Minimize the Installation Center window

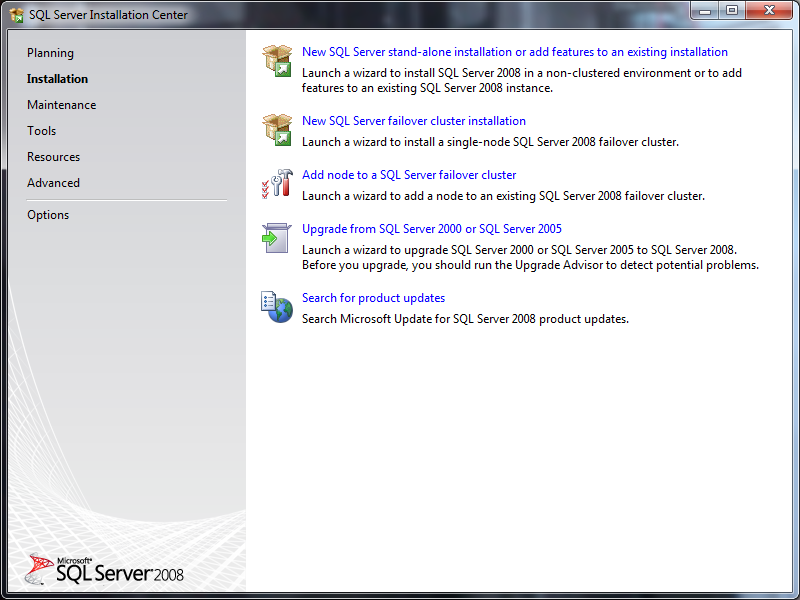(705, 11)
